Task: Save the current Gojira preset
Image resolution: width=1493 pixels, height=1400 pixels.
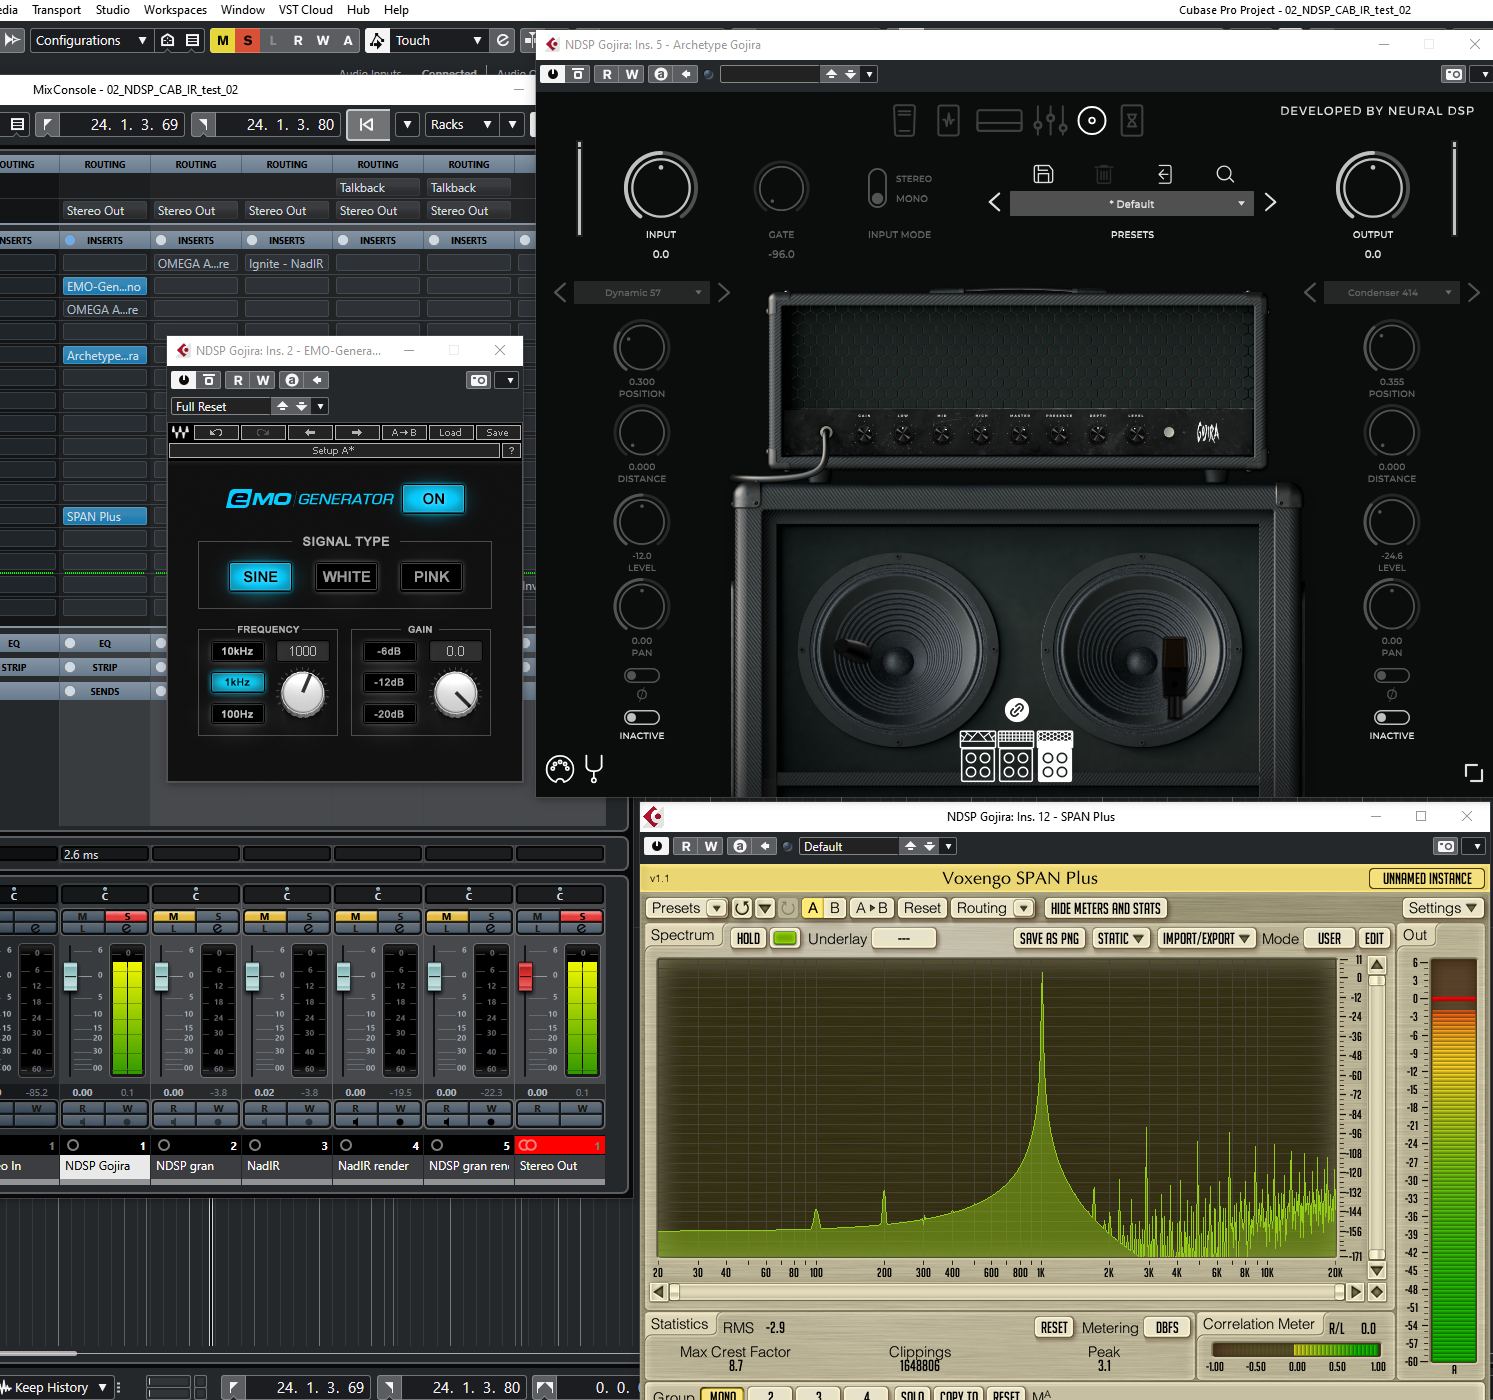Action: (1043, 174)
